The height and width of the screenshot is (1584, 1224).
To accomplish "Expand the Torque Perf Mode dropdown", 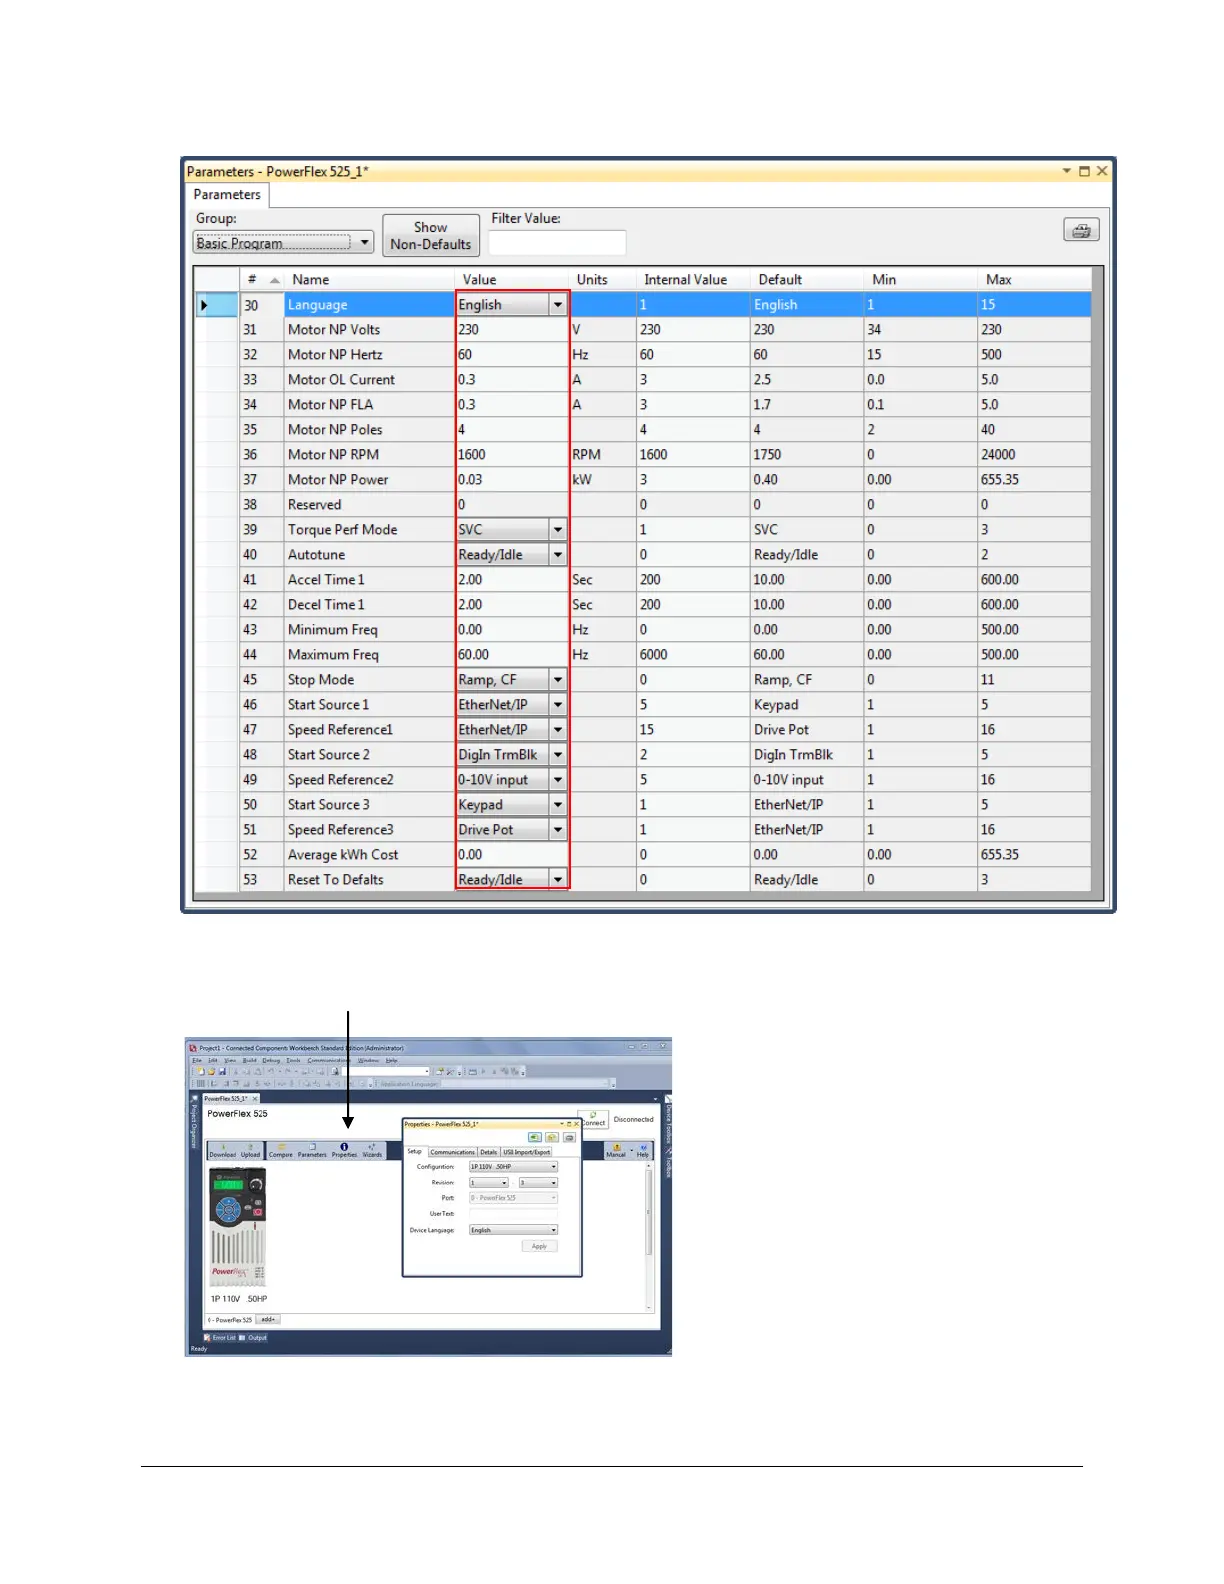I will click(558, 530).
